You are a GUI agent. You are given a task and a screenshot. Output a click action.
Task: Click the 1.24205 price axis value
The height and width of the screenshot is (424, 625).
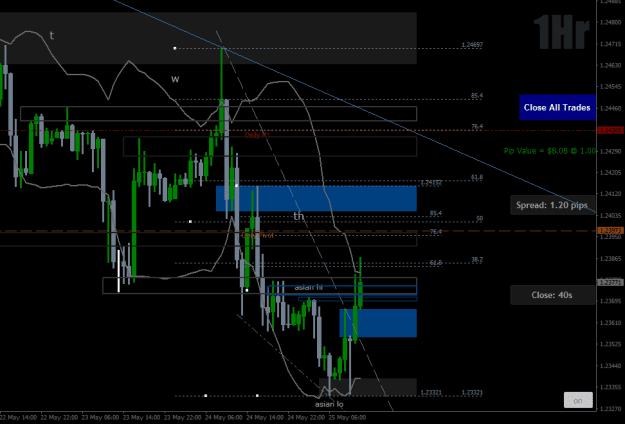[x=610, y=173]
